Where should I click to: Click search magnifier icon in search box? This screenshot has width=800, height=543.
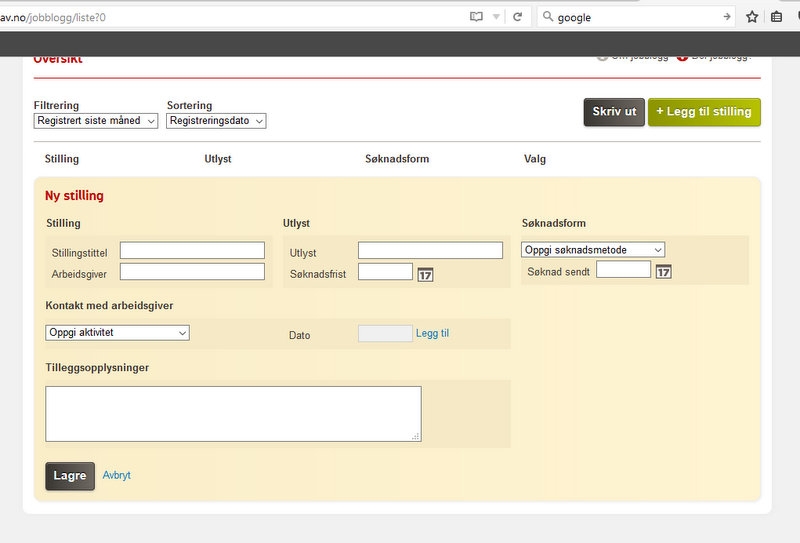click(547, 17)
